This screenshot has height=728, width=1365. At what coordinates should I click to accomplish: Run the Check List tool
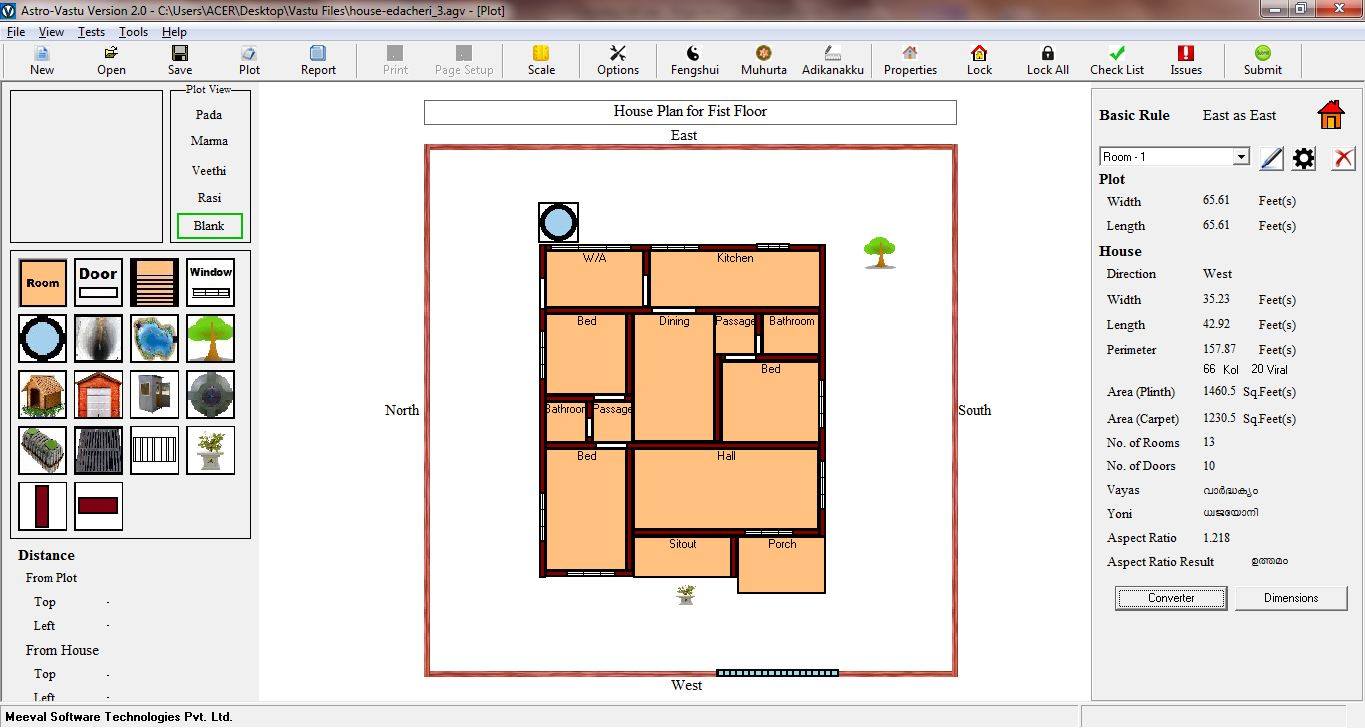(x=1116, y=59)
